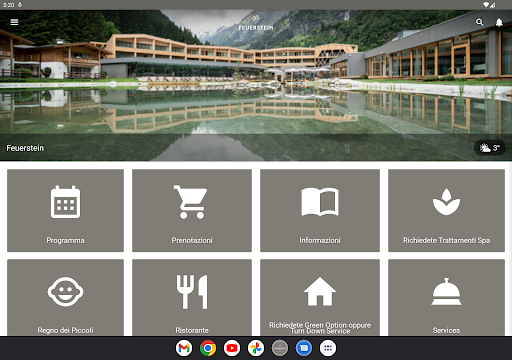This screenshot has height=360, width=512.
Task: Open the Services bell tile
Action: tap(446, 297)
